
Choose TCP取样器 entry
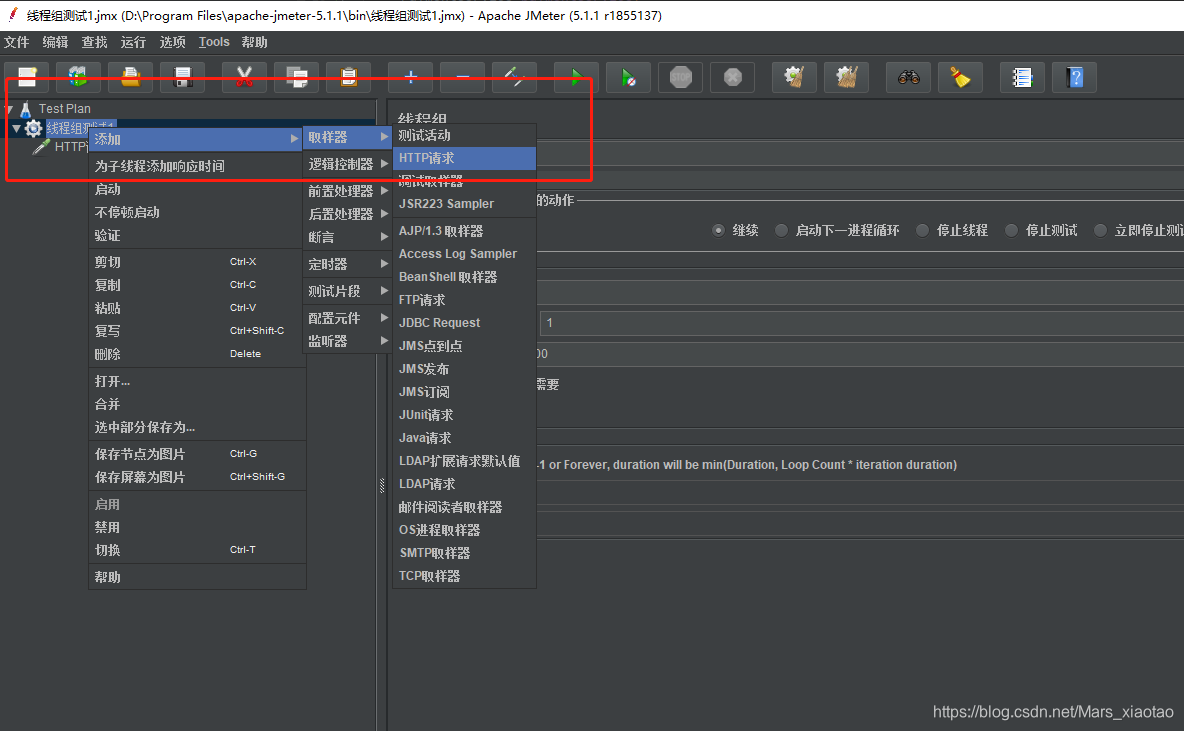464,576
